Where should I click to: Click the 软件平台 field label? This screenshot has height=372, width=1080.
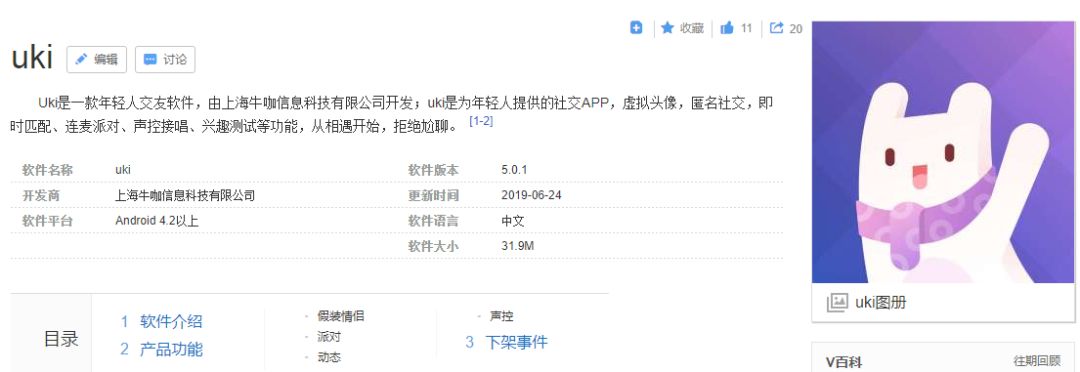click(x=47, y=221)
